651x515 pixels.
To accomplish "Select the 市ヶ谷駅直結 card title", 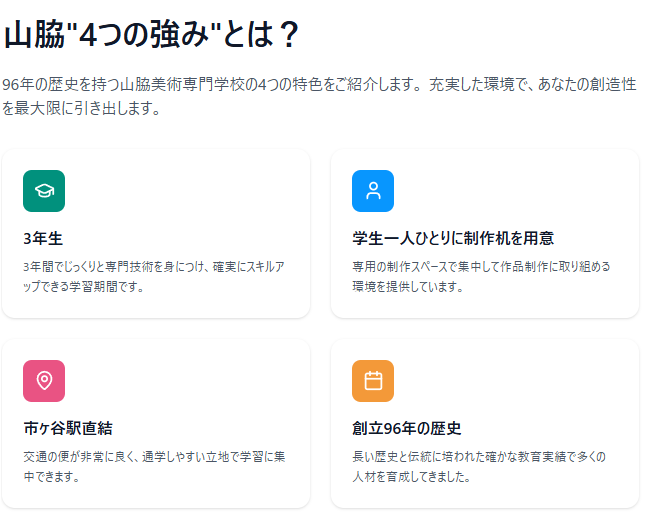I will click(68, 428).
